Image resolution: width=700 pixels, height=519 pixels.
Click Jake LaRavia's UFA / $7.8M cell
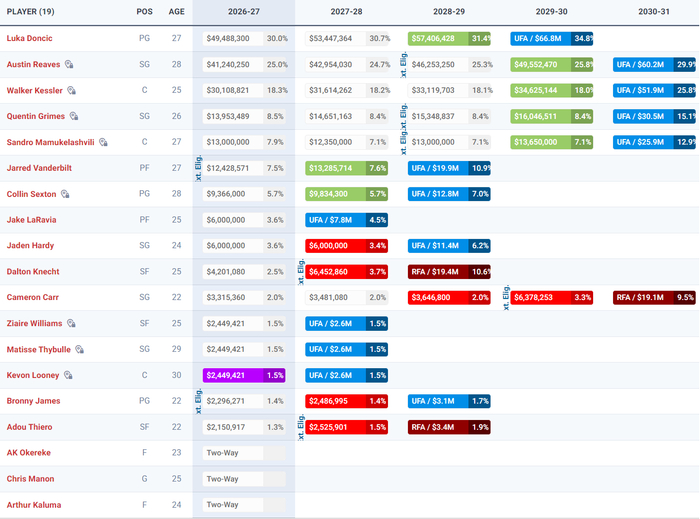click(x=346, y=220)
